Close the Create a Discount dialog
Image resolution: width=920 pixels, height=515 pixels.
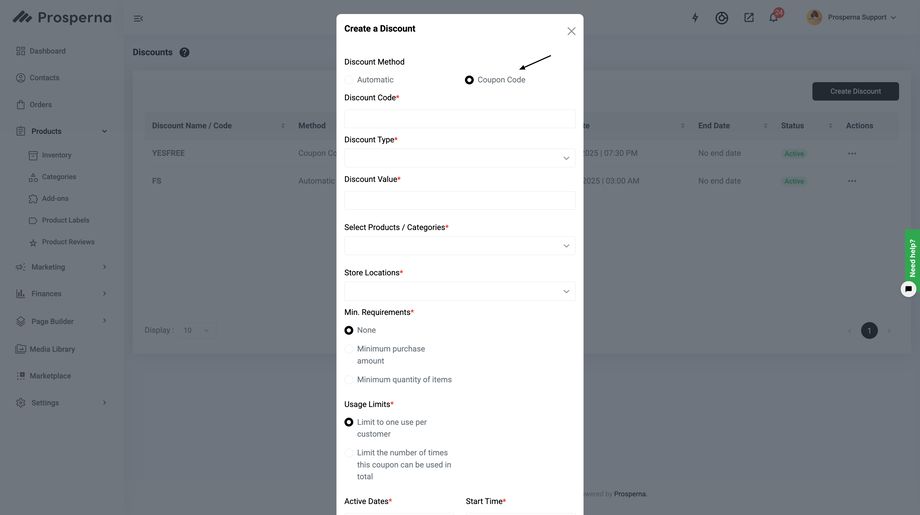click(x=571, y=31)
